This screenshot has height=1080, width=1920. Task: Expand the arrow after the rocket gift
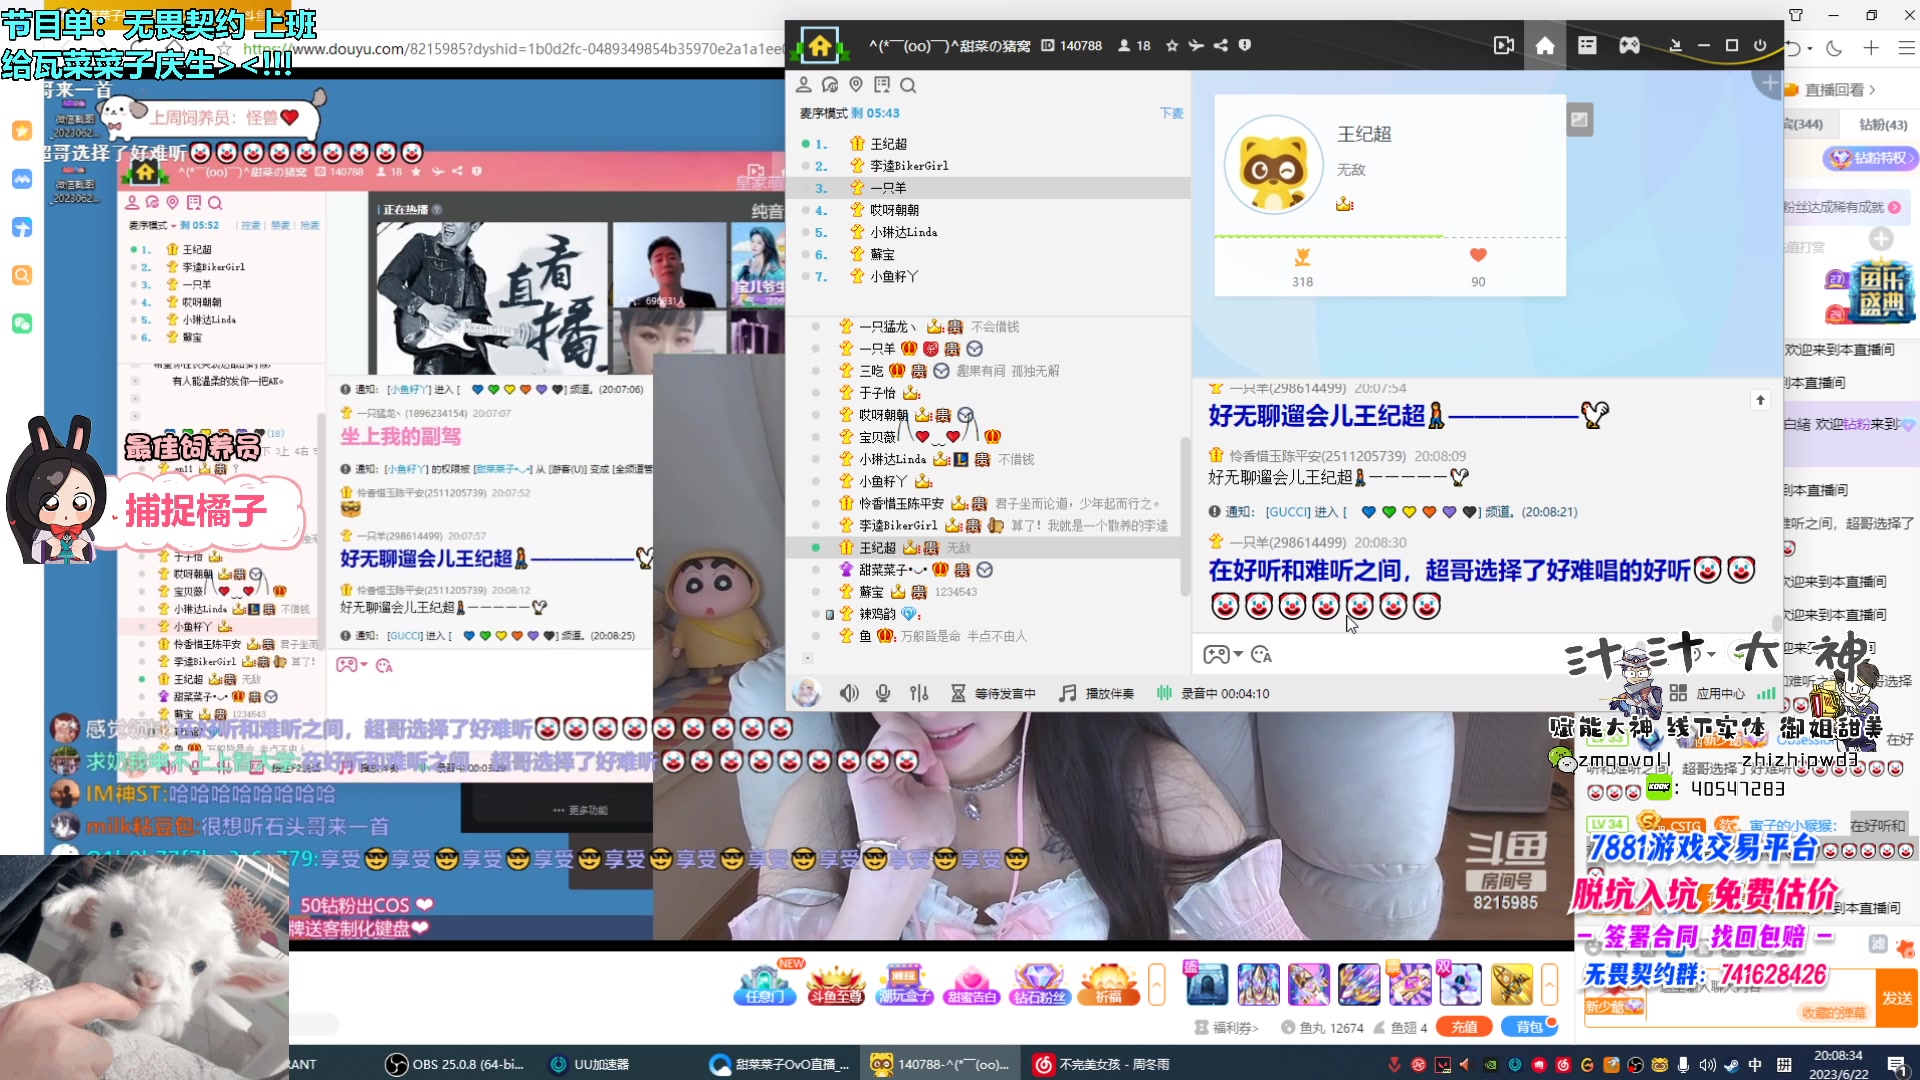click(1549, 985)
